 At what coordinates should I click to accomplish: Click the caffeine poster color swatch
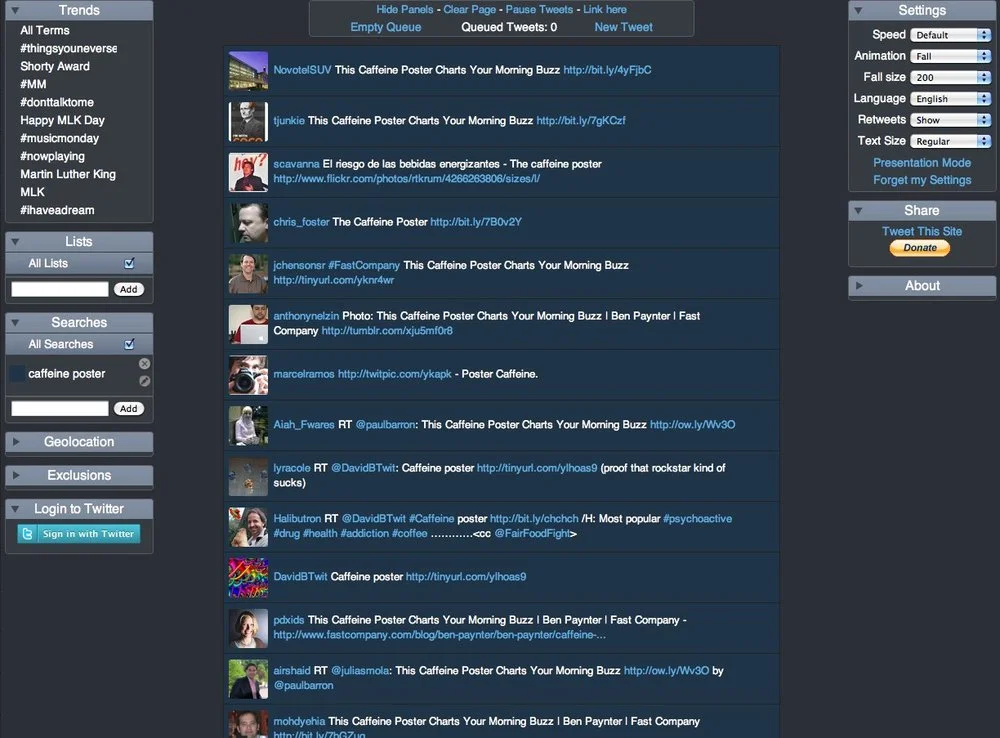point(17,373)
